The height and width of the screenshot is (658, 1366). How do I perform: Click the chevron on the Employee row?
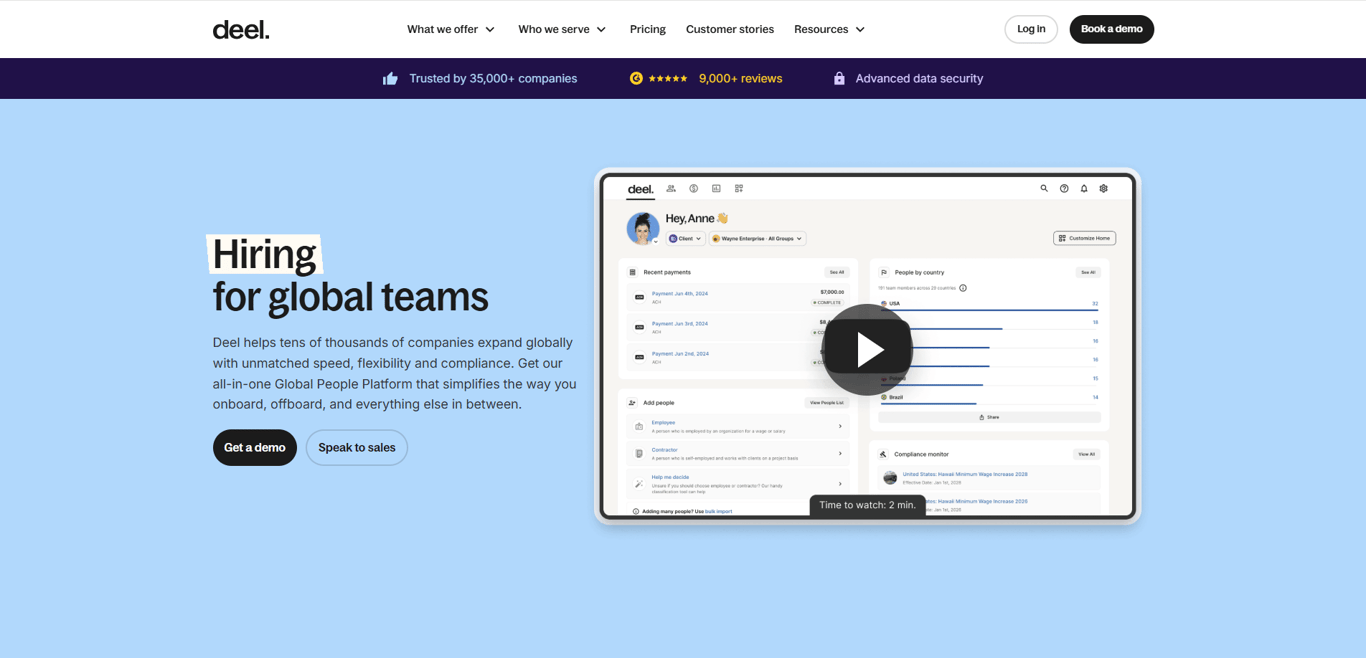840,426
